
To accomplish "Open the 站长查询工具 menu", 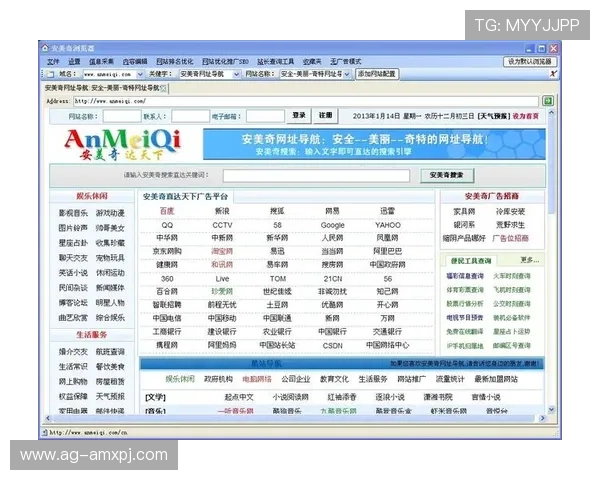I will (x=276, y=61).
